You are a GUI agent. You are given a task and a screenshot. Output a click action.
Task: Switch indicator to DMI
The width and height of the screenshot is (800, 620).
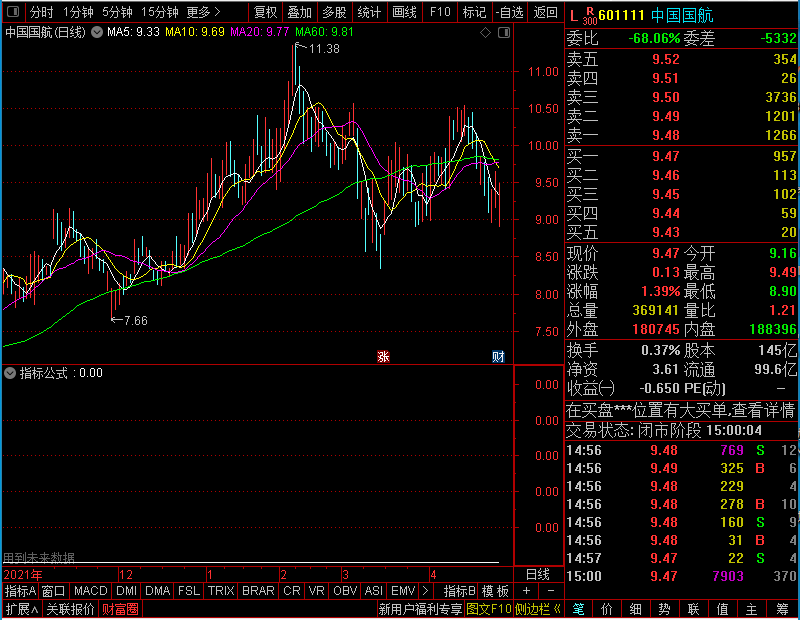(x=126, y=591)
